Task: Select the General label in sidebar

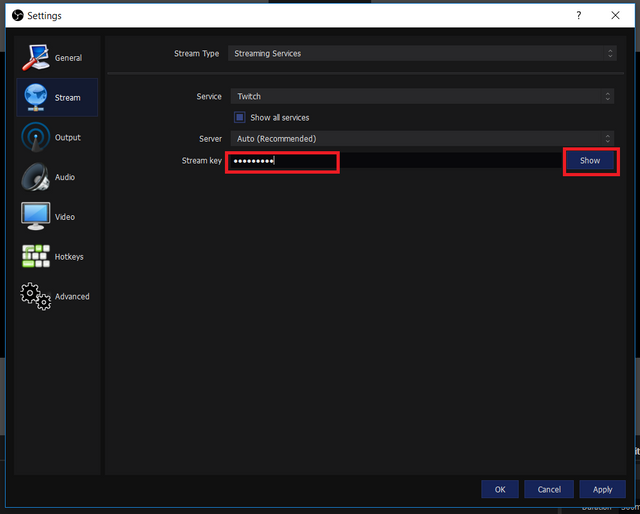Action: click(68, 58)
